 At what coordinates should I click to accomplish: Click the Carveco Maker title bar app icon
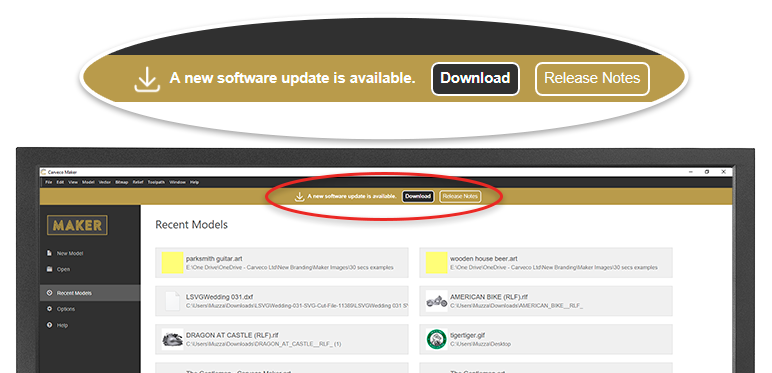pyautogui.click(x=44, y=172)
